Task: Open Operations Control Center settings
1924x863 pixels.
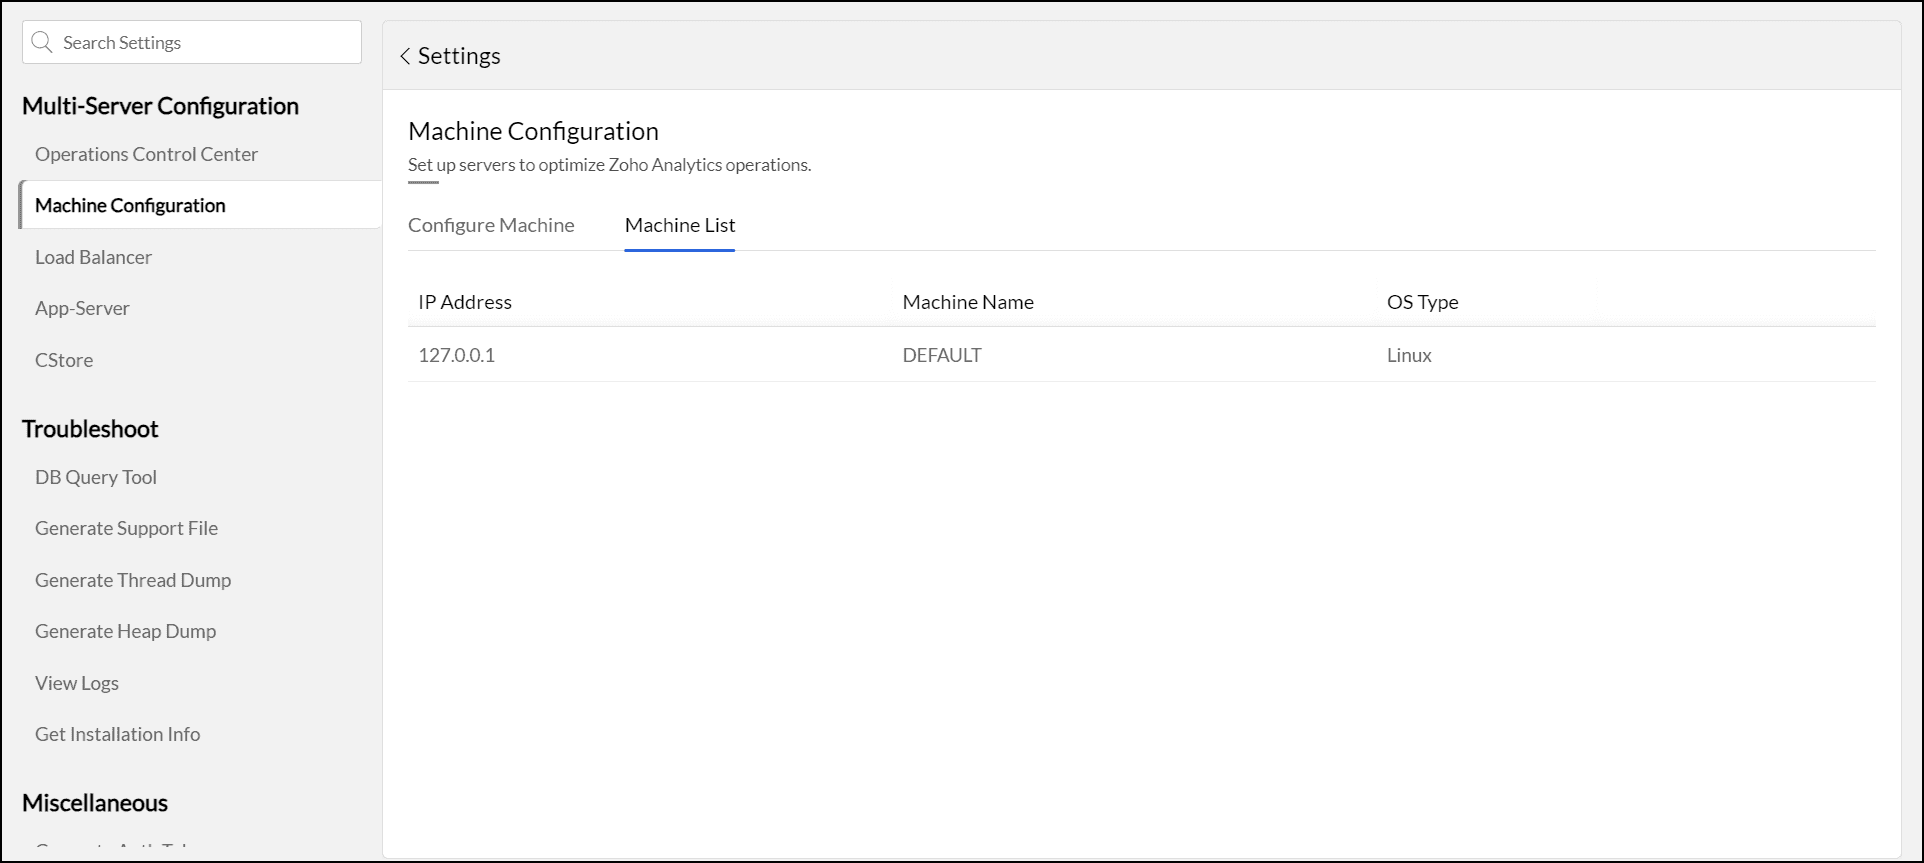Action: [x=146, y=154]
